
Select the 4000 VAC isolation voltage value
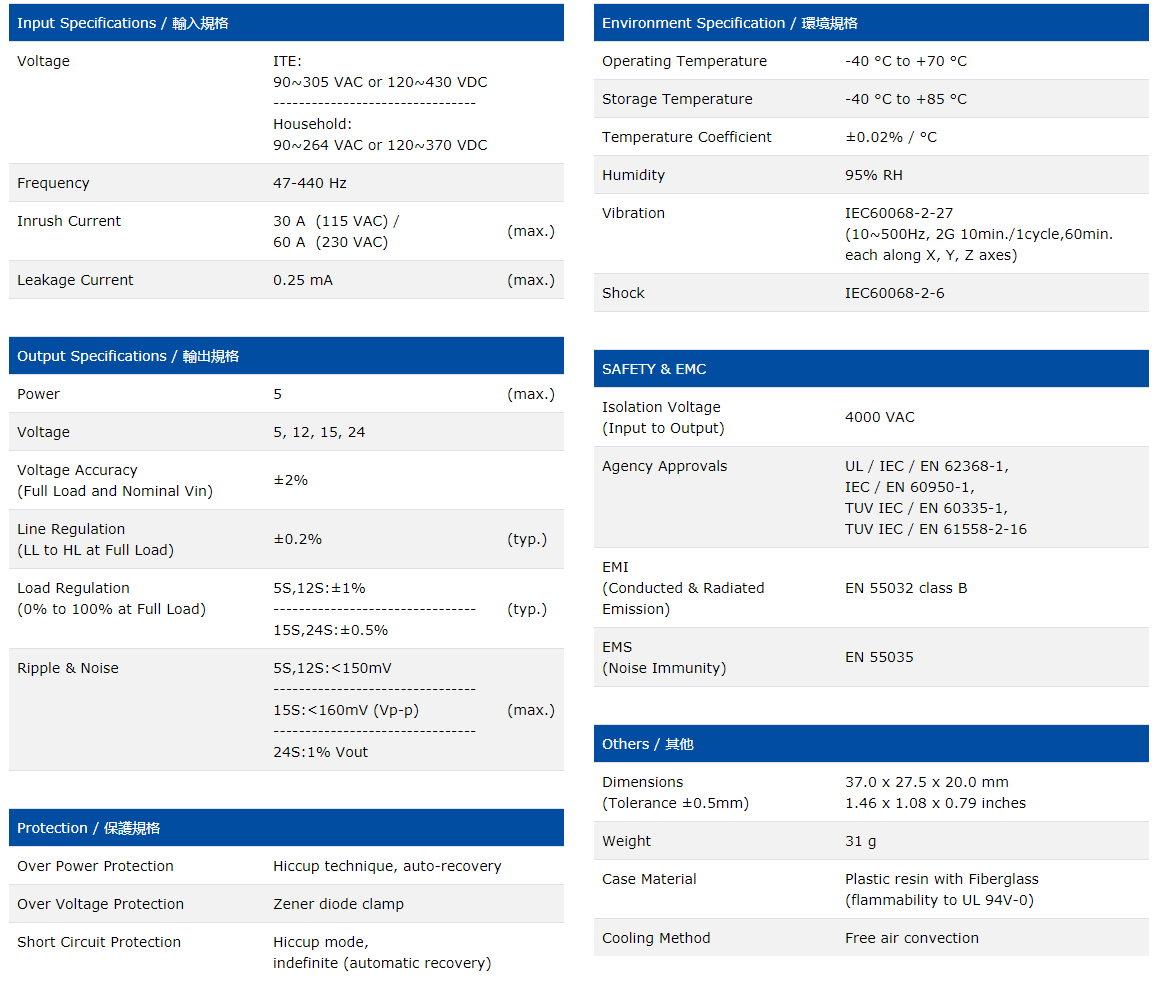point(880,417)
